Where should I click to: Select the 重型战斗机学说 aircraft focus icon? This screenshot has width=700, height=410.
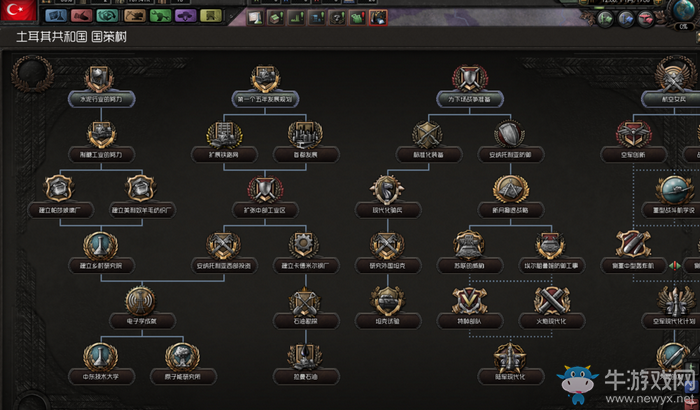(x=674, y=189)
